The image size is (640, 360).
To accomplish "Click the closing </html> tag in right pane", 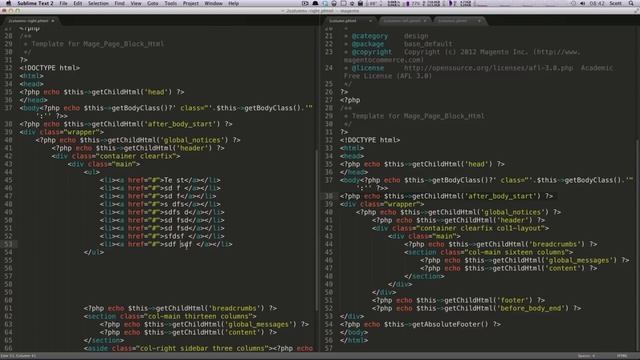I will coord(354,340).
